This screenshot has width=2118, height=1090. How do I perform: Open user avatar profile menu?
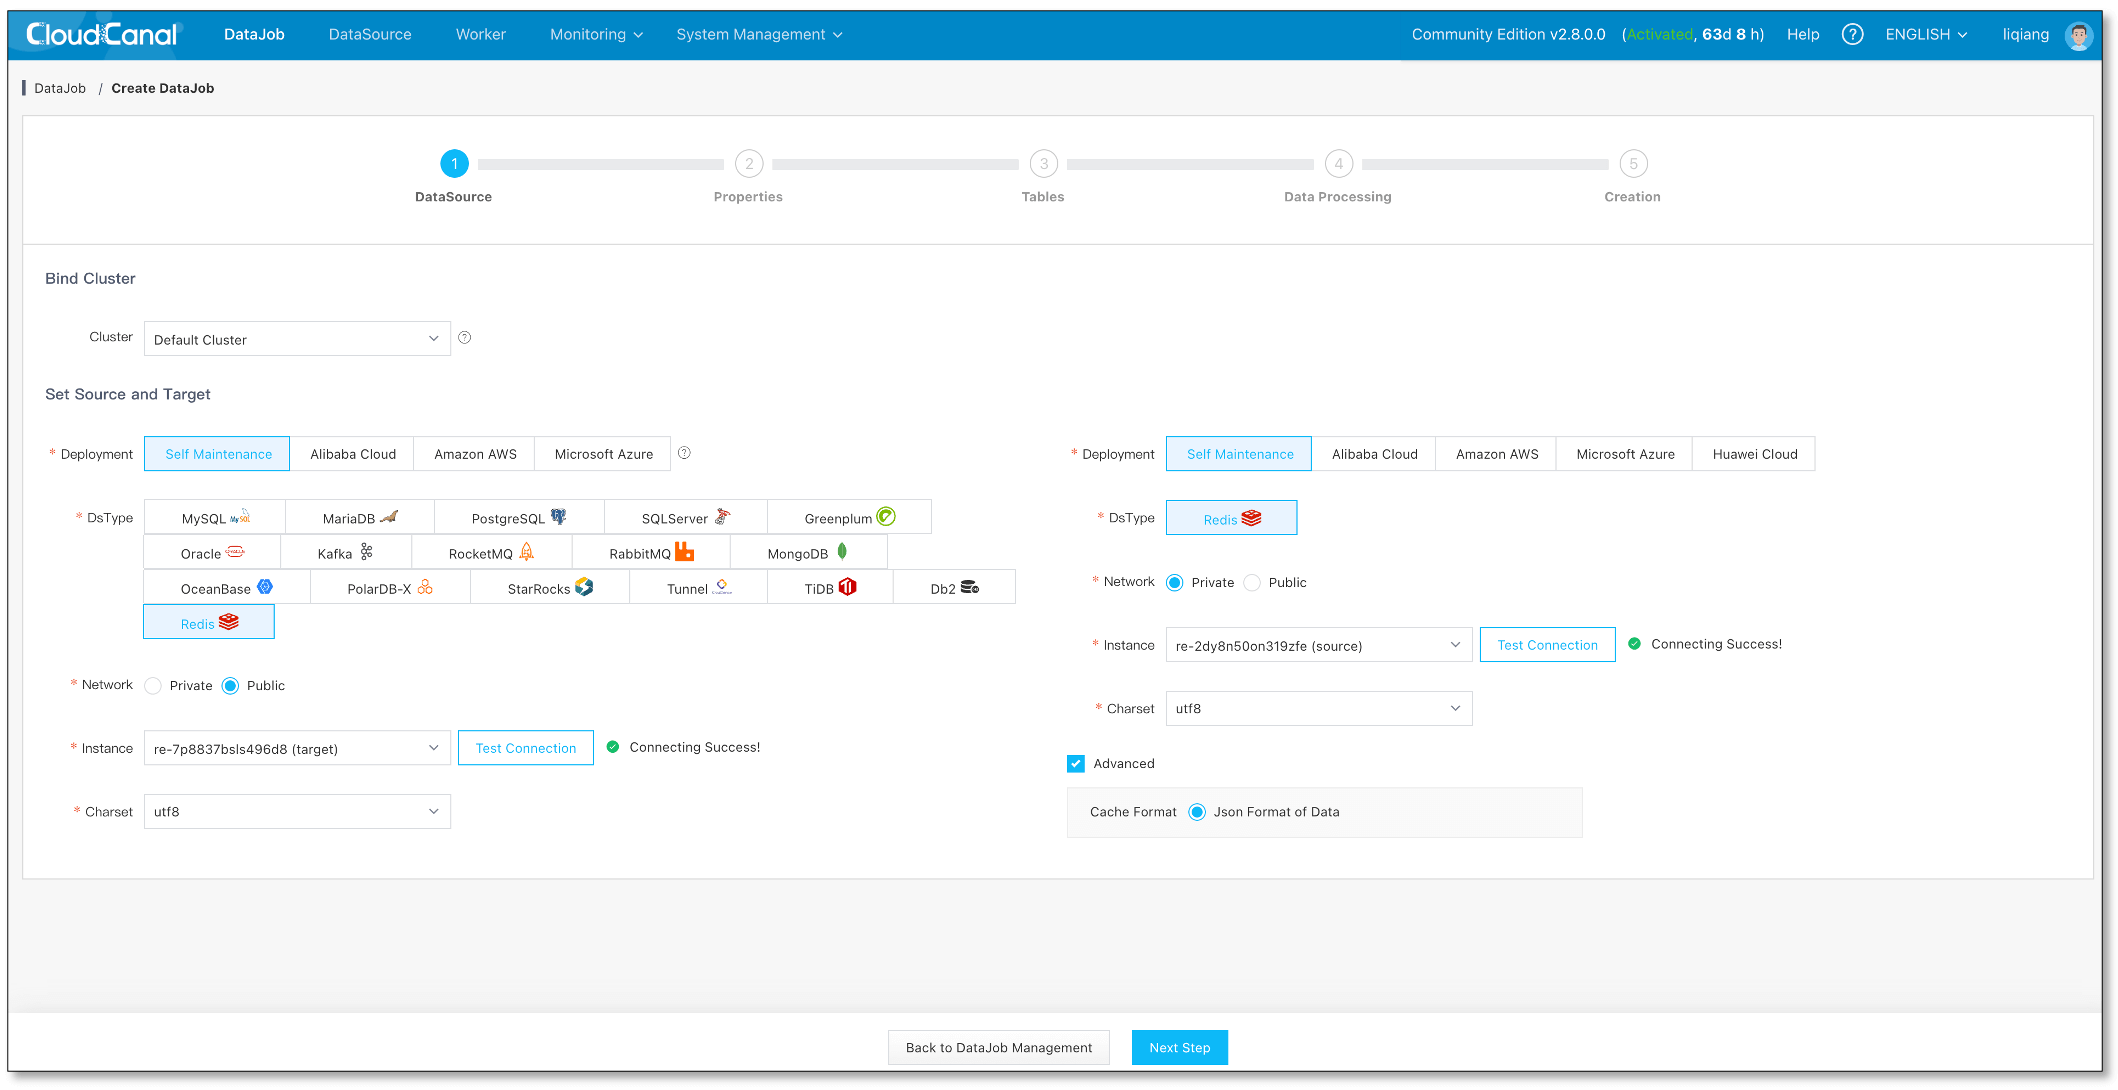pos(2079,35)
